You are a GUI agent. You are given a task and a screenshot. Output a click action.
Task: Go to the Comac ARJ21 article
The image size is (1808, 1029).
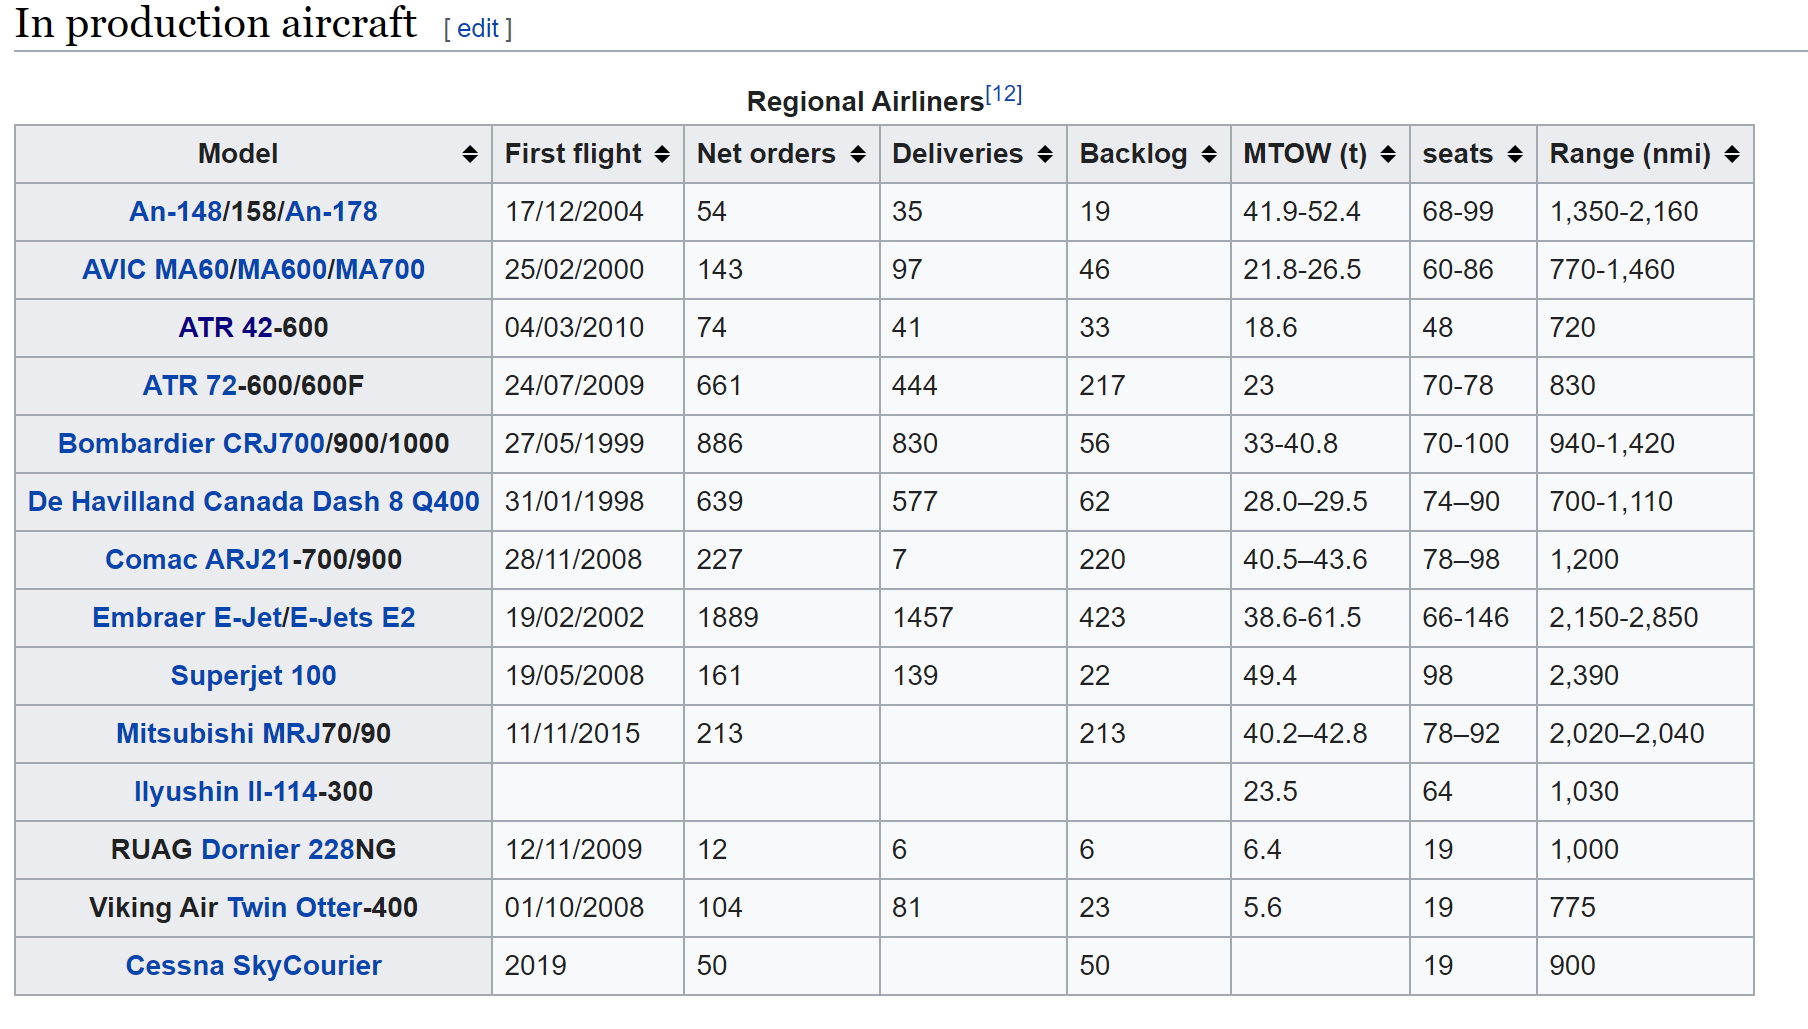[198, 560]
